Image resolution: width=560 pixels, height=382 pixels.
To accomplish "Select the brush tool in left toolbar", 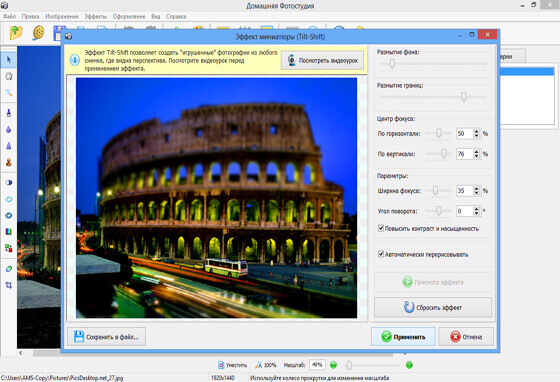I will pyautogui.click(x=9, y=113).
